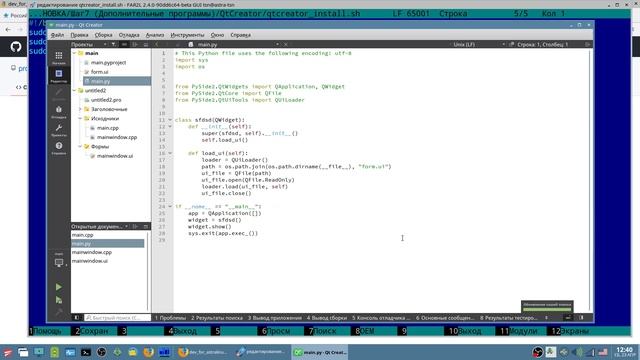Select main.pyproject in project tree
The height and width of the screenshot is (360, 640).
[109, 62]
